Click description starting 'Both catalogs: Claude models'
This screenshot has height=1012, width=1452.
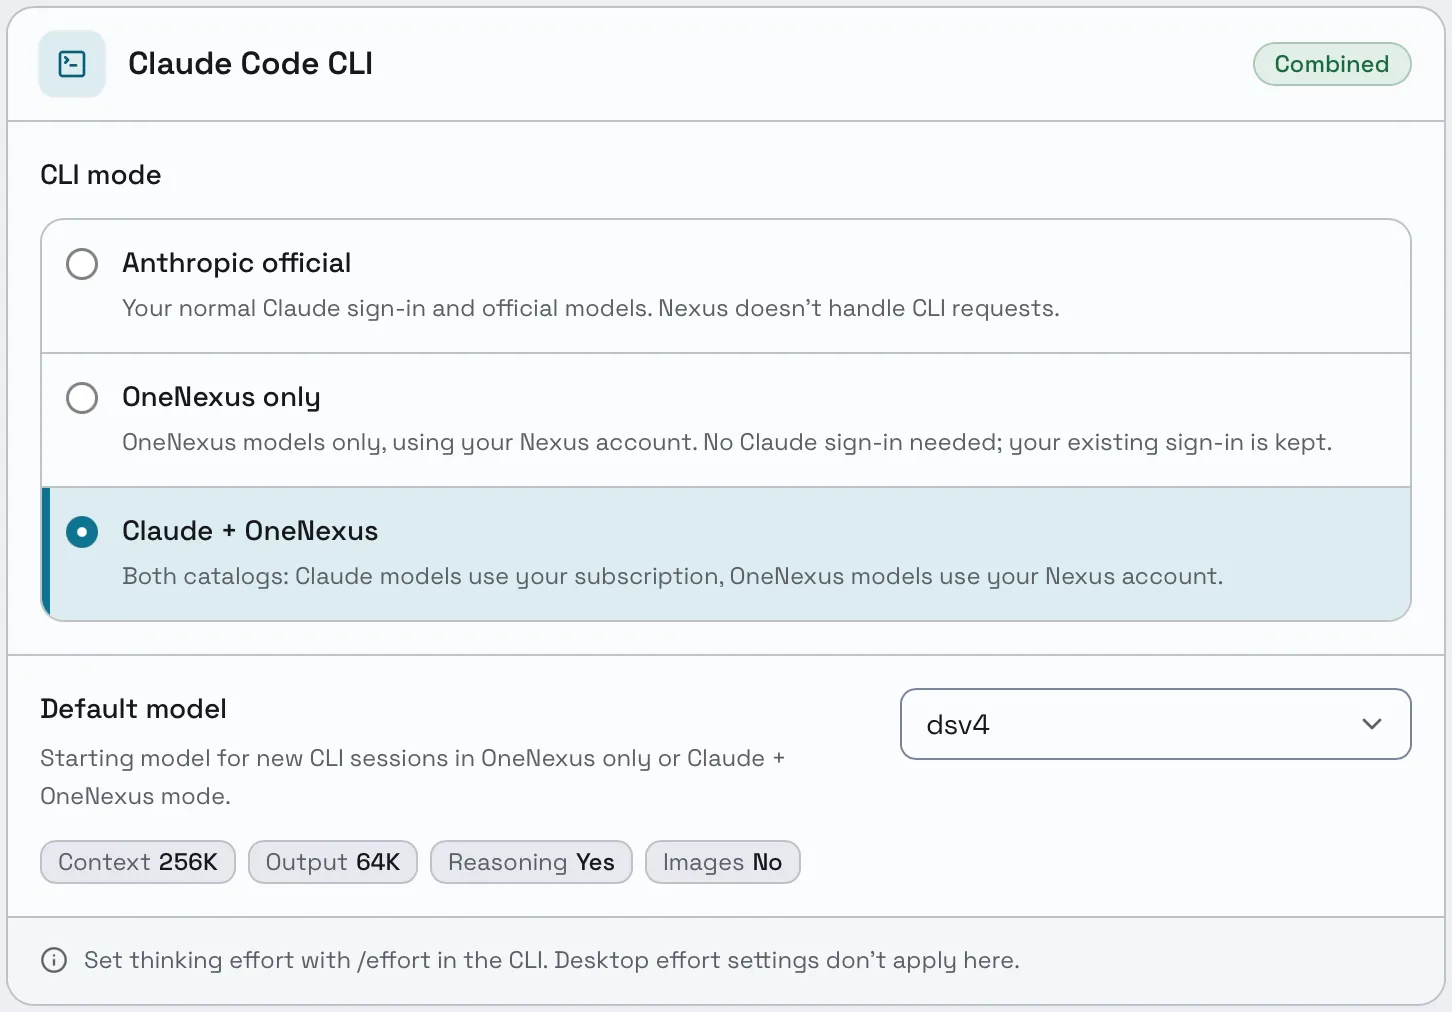[x=672, y=576]
